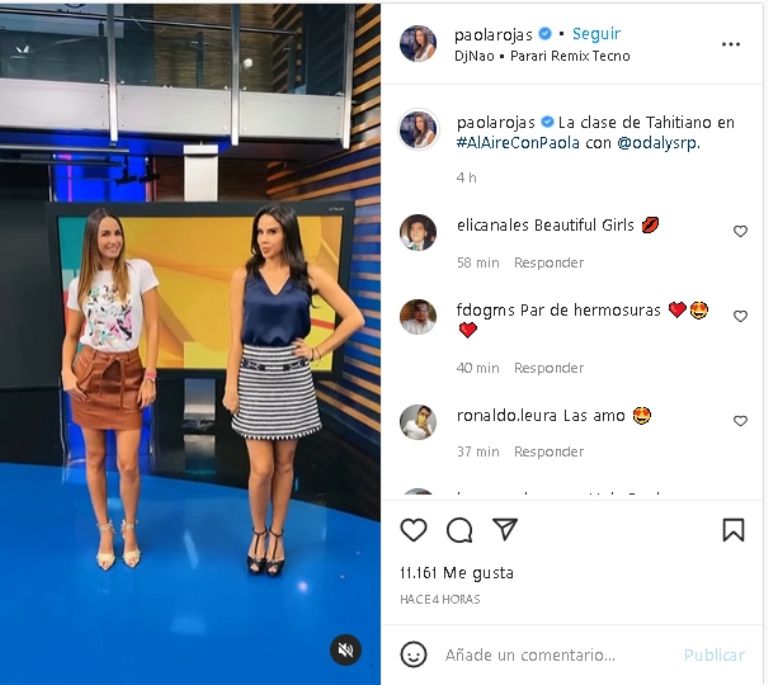Open paolarojas profile picture in header
The image size is (768, 685).
tap(418, 44)
